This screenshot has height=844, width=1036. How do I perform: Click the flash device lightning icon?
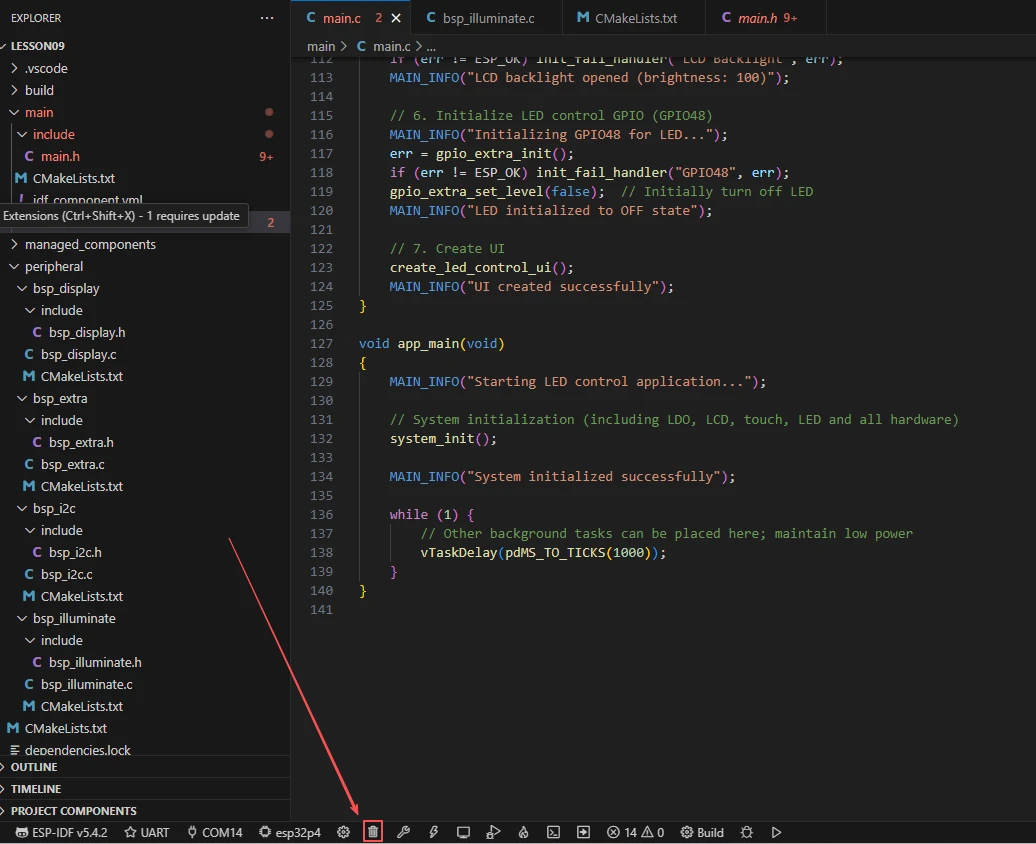coord(433,832)
